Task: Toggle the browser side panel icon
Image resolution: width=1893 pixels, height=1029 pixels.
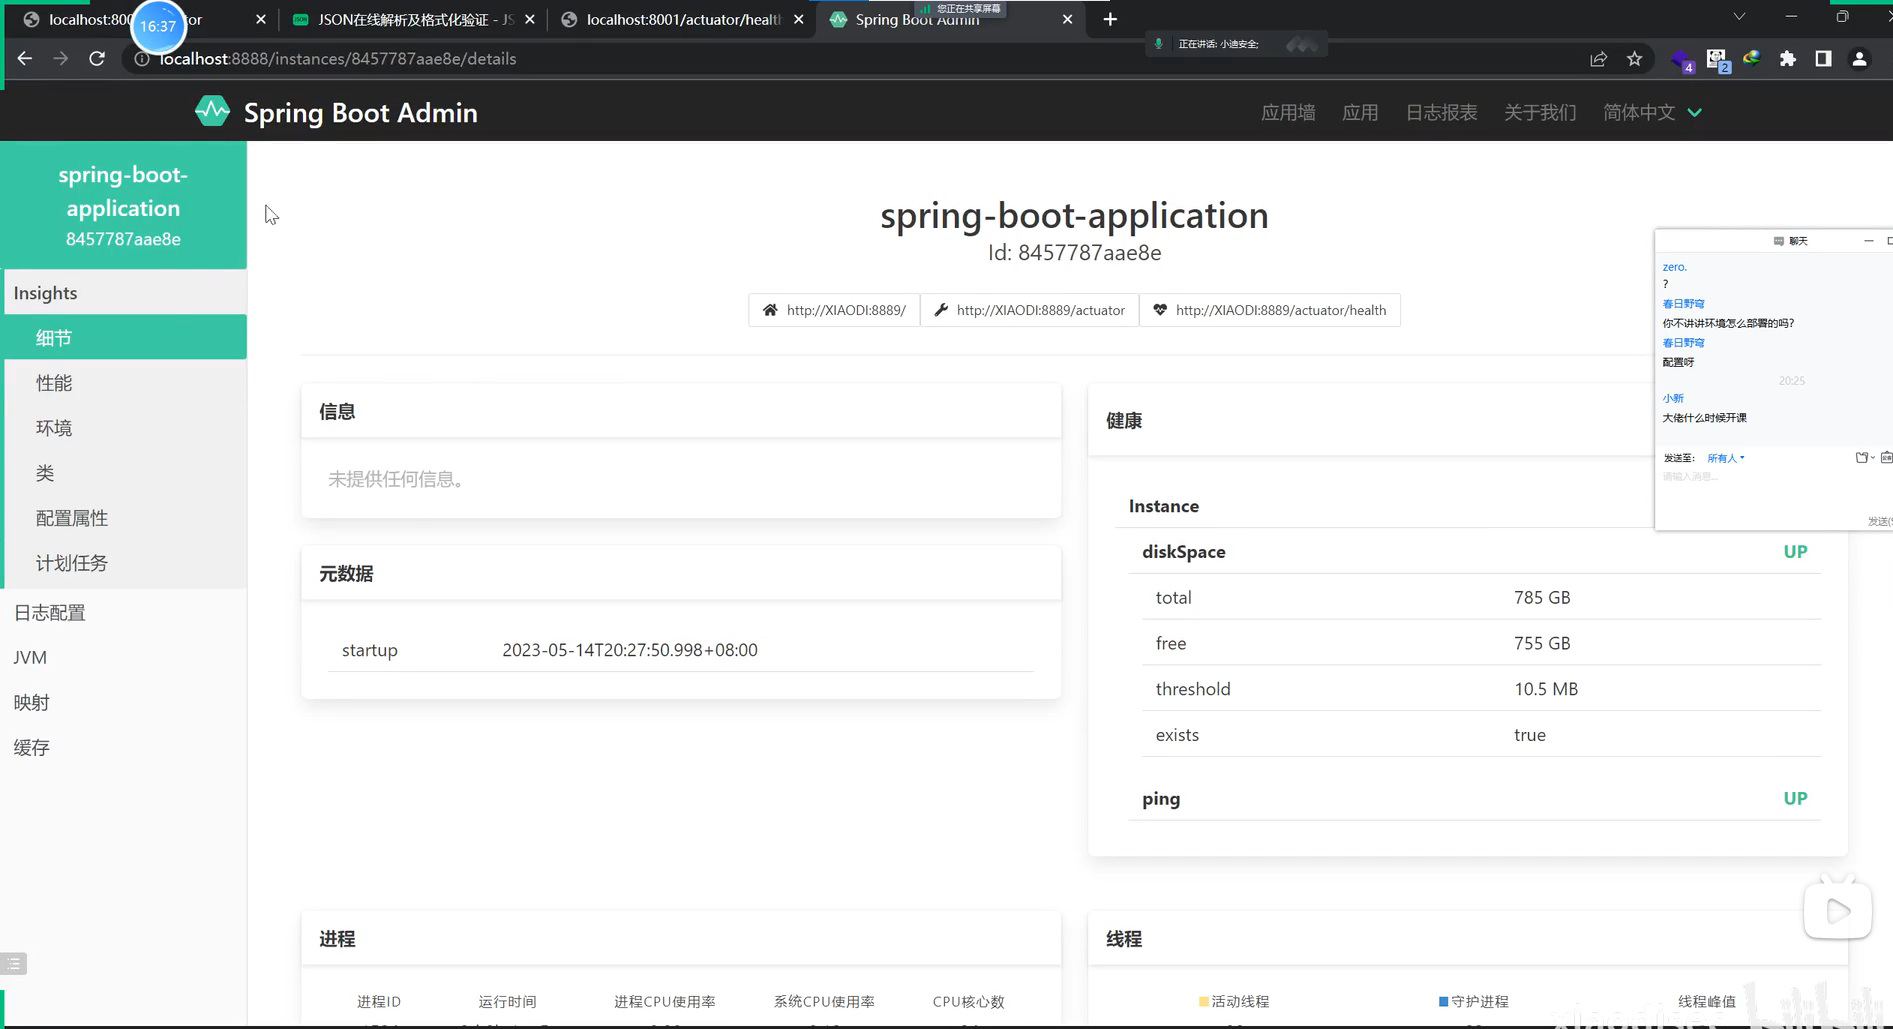Action: (x=1823, y=59)
